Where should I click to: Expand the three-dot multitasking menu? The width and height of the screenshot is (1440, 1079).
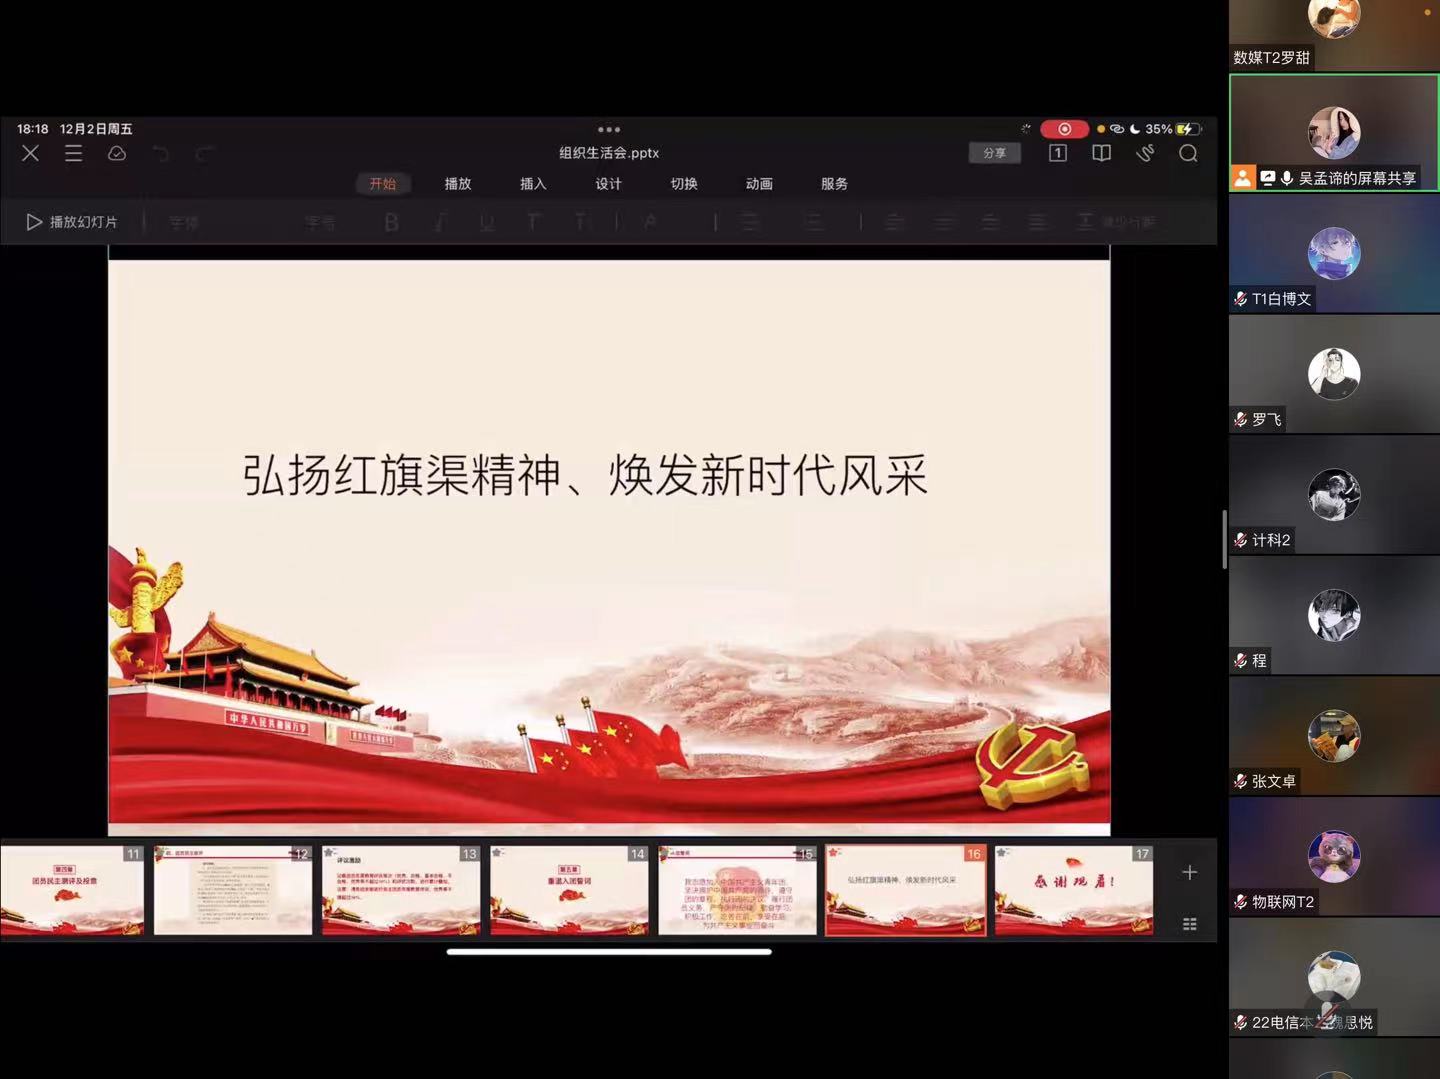608,129
